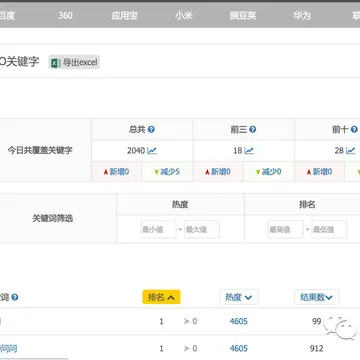The height and width of the screenshot is (360, 360).
Task: Click 减少5 under the 总共 column
Action: click(x=167, y=172)
